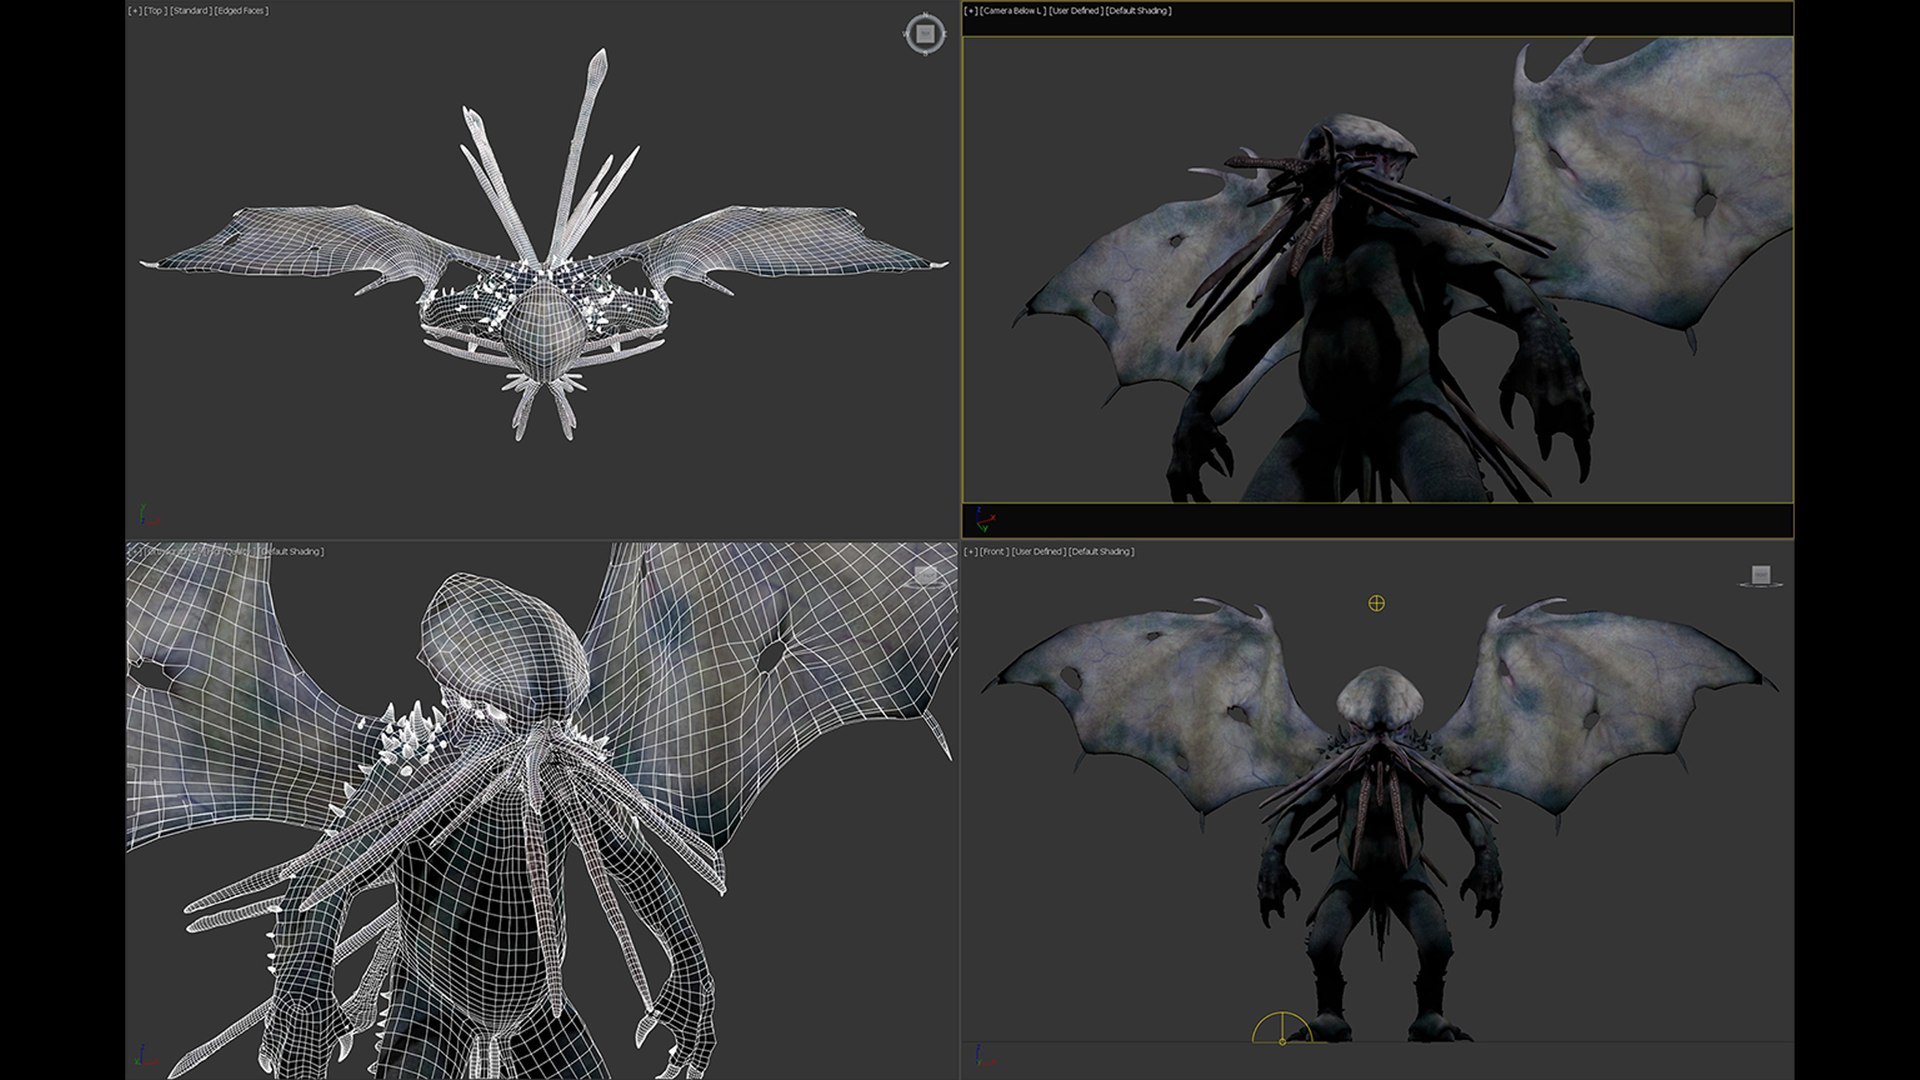
Task: Open [User Defined] menu in camera viewport
Action: click(x=1076, y=11)
